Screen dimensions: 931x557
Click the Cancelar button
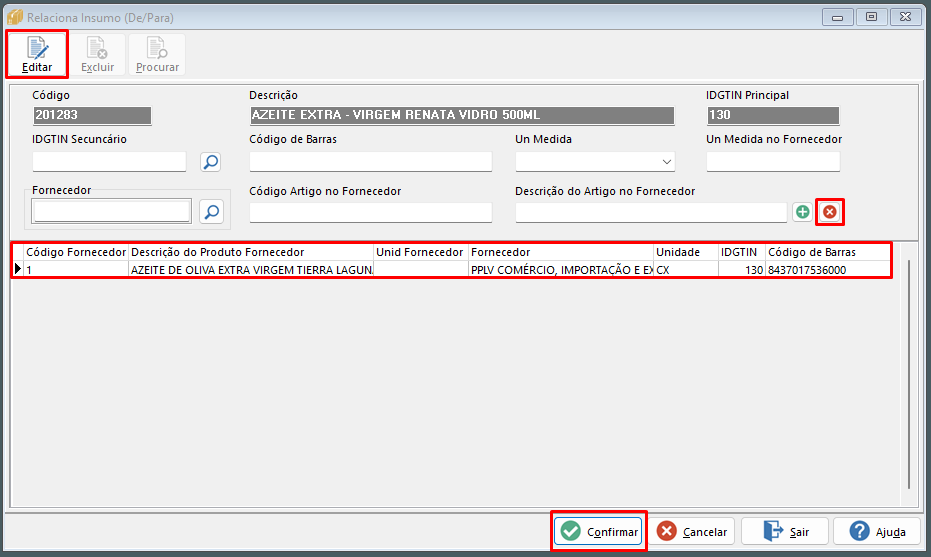[x=692, y=531]
